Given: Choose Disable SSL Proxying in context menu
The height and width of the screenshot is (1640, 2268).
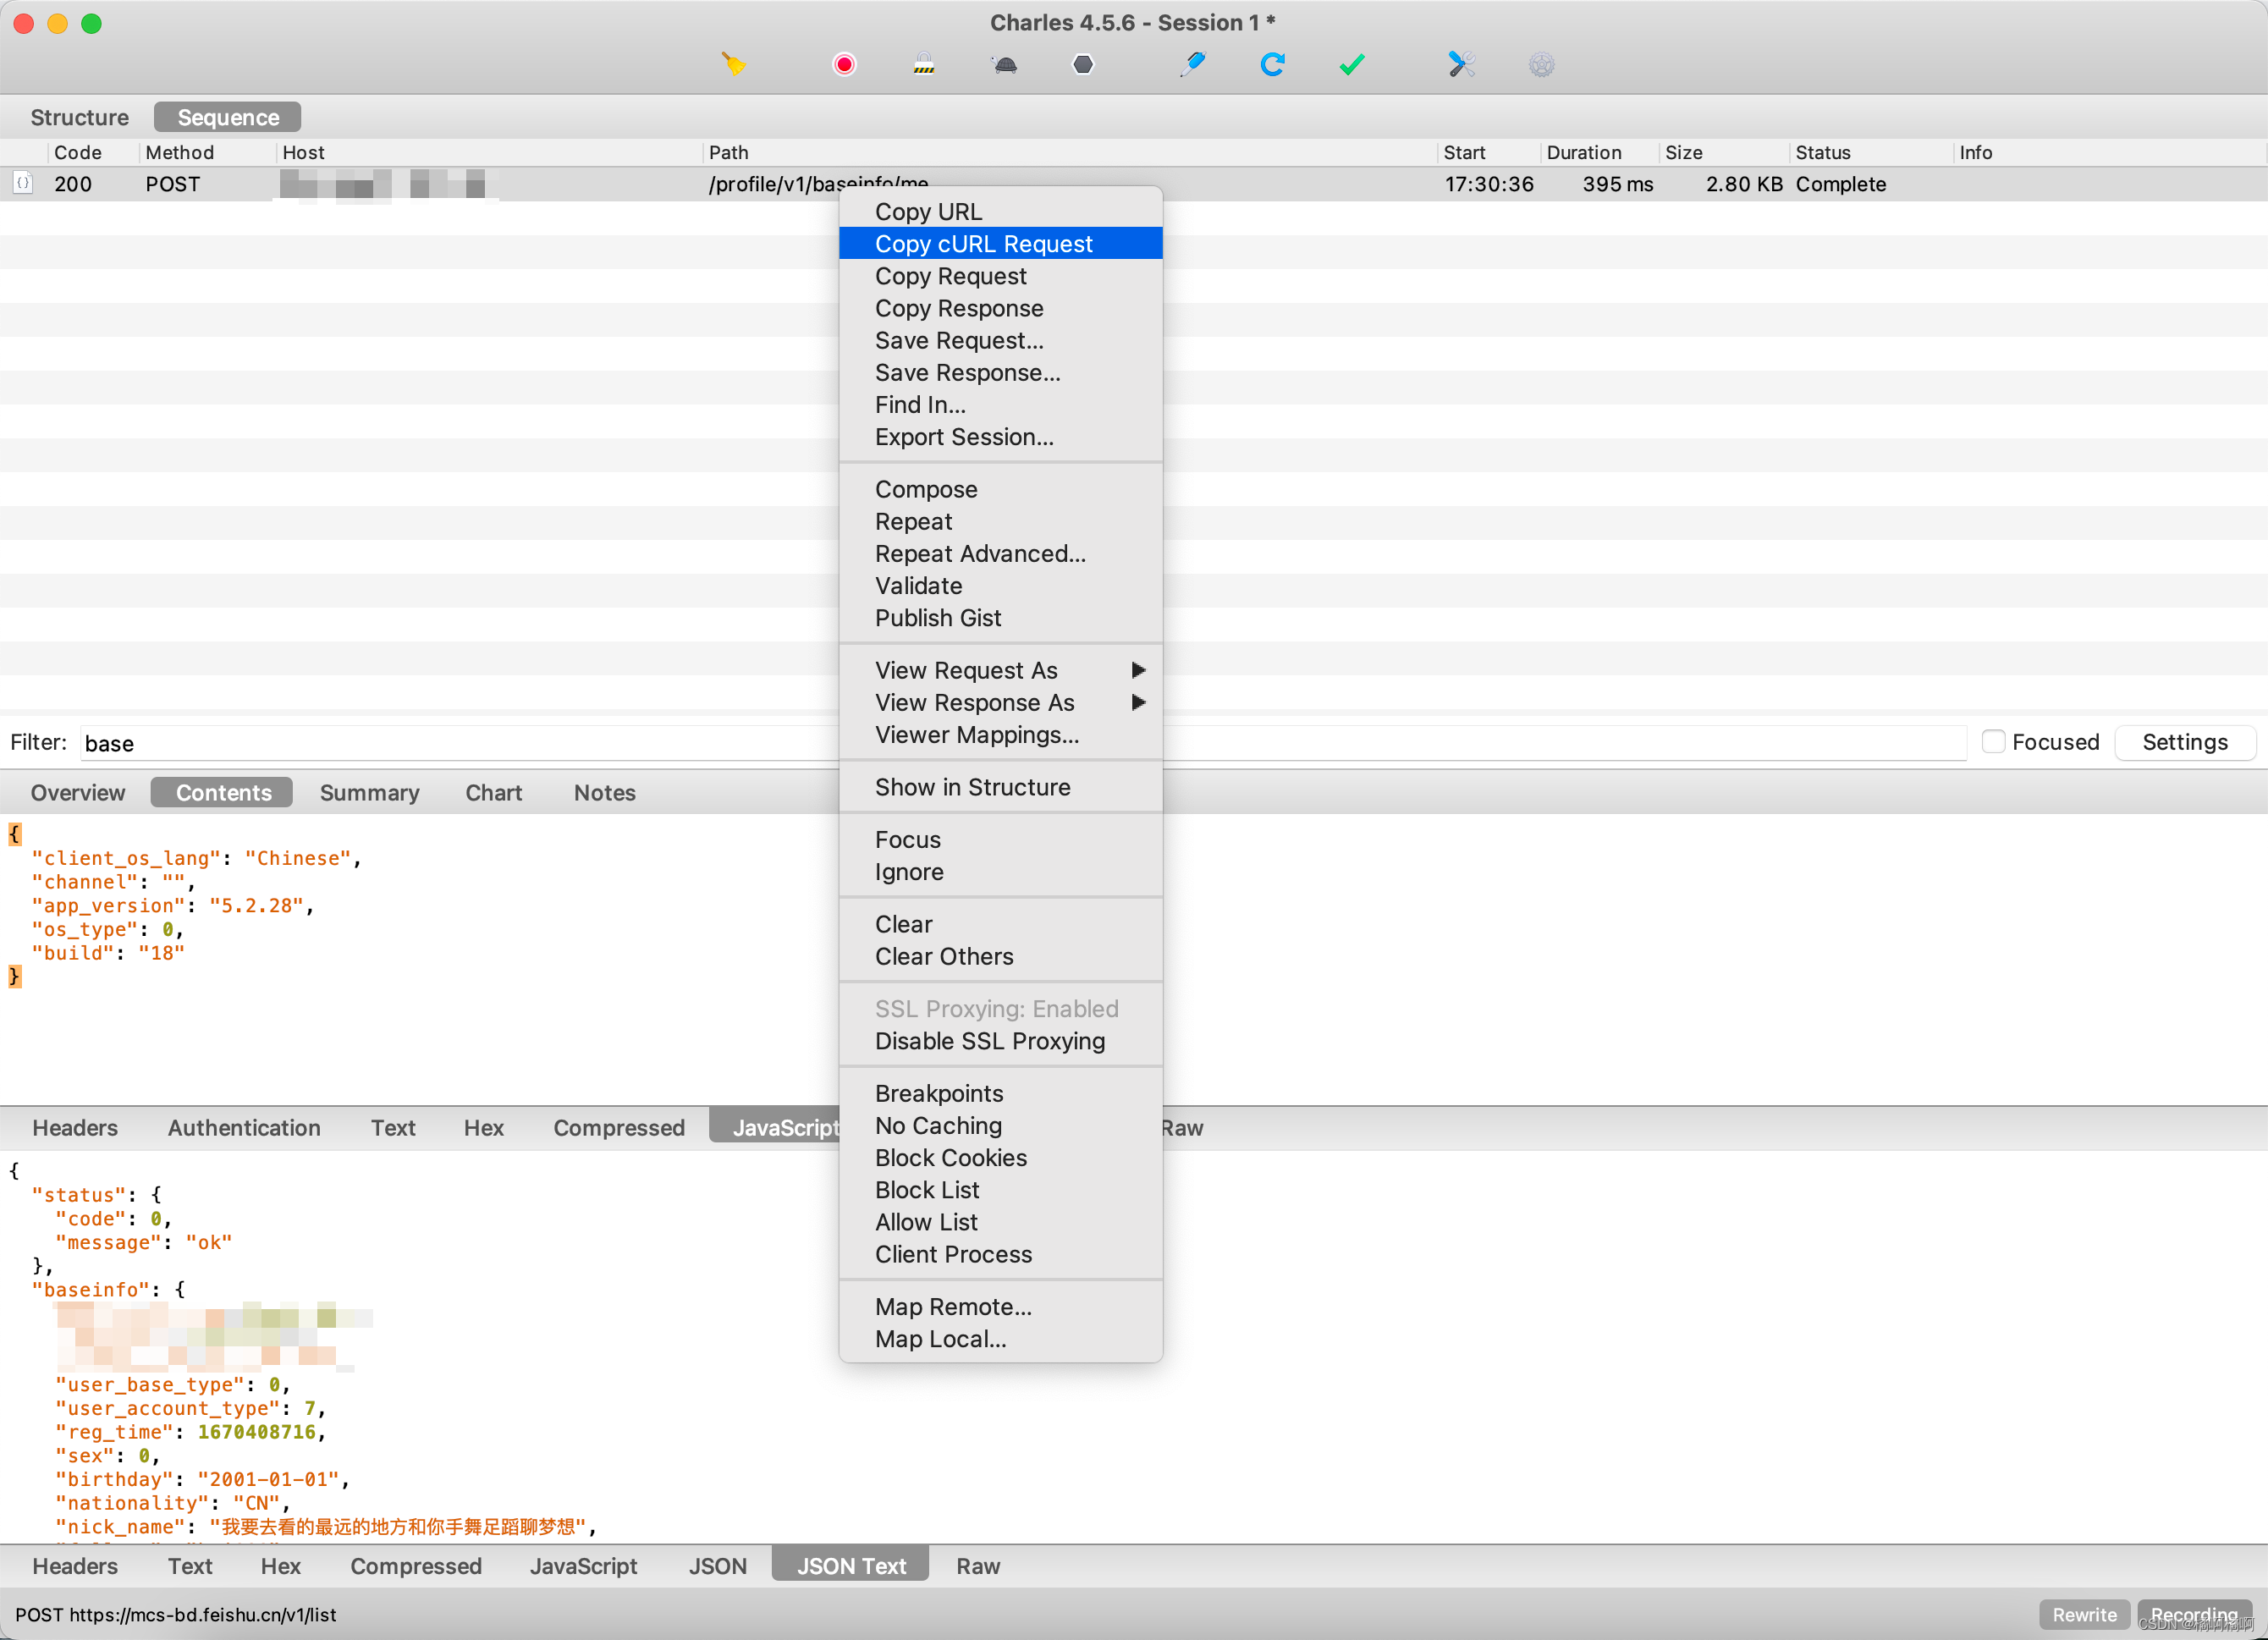Looking at the screenshot, I should pos(990,1041).
